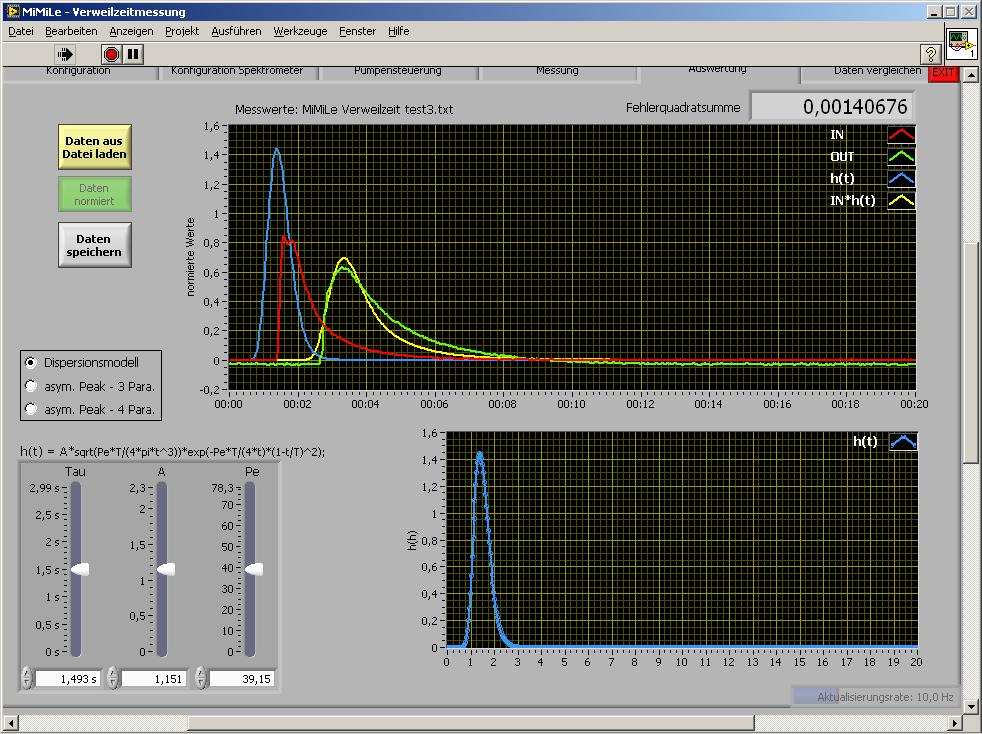The image size is (982, 734).
Task: Click the Daten aus Datei laden button
Action: click(x=94, y=148)
